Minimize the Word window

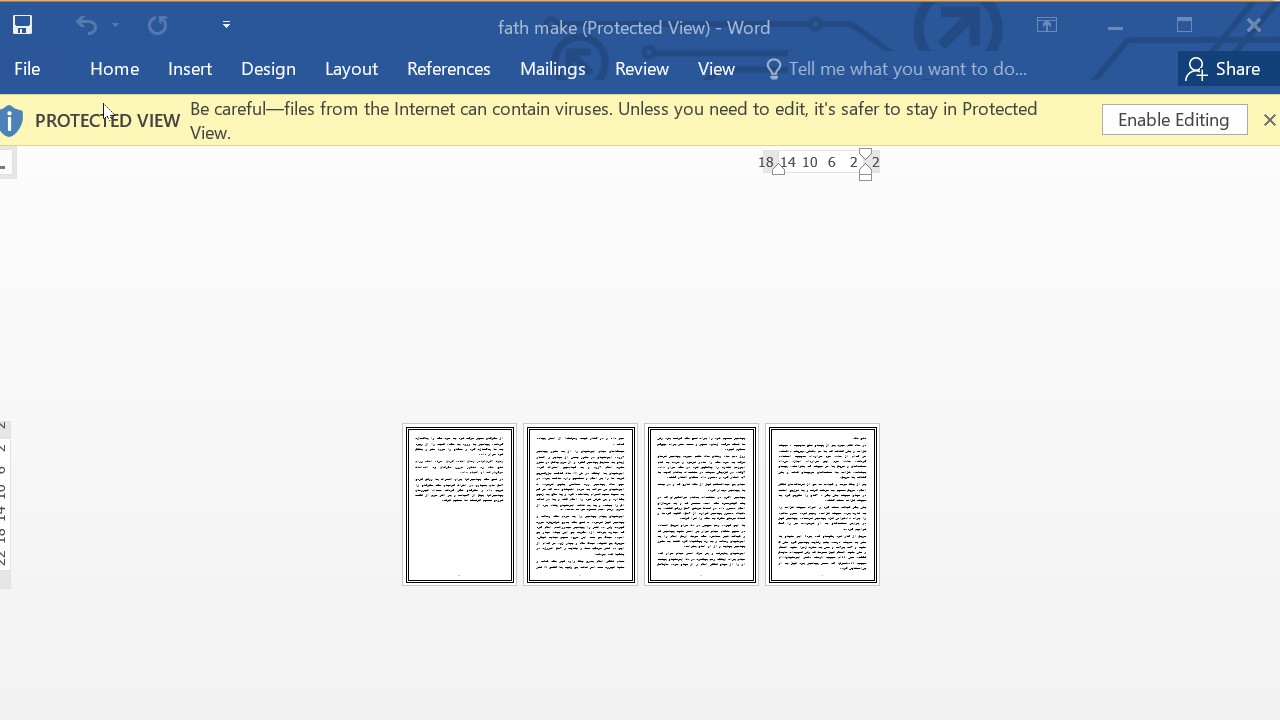tap(1115, 27)
